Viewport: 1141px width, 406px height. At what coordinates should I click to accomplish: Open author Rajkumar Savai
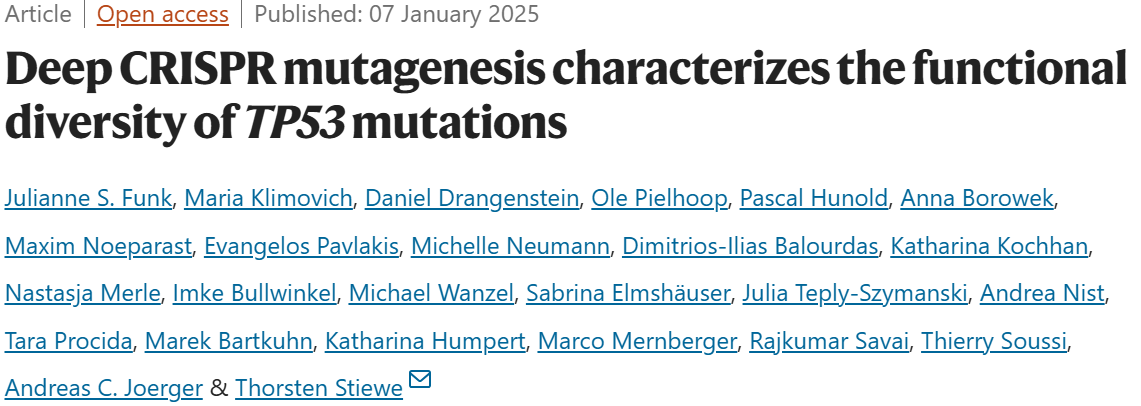(829, 341)
